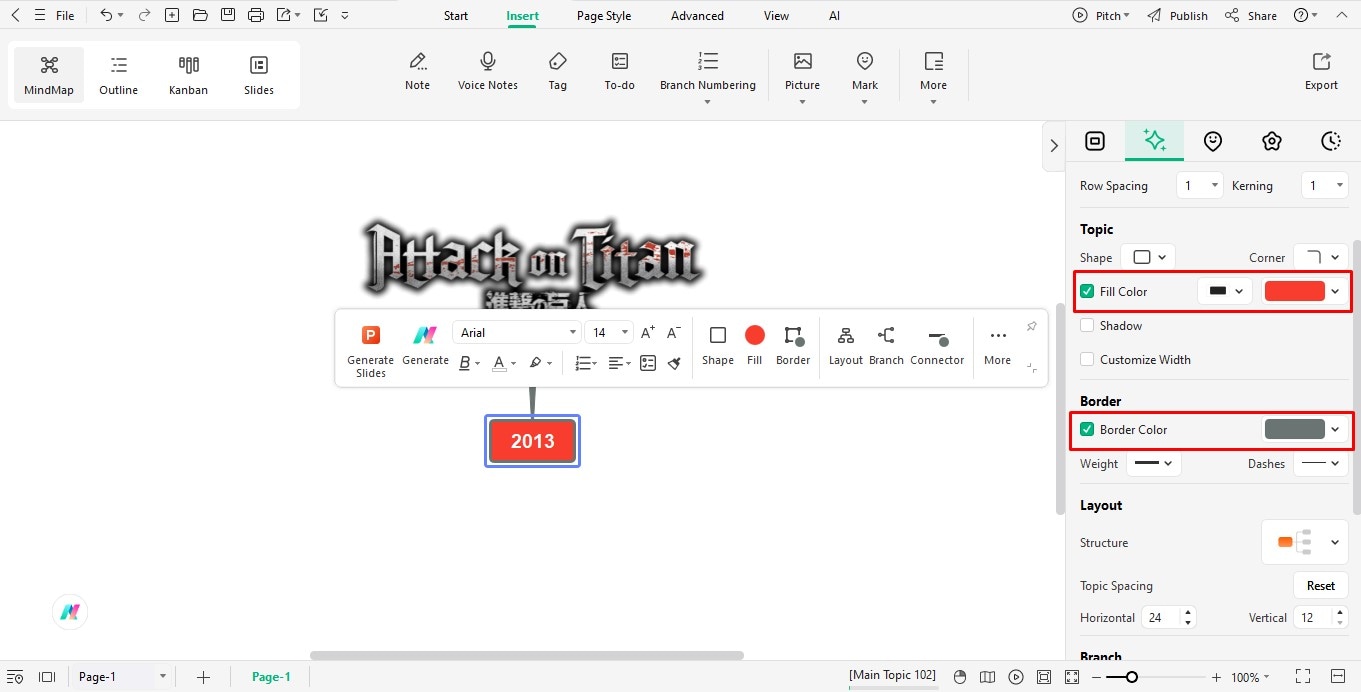The height and width of the screenshot is (692, 1361).
Task: Click the red fill color swatch in panel
Action: [1295, 291]
